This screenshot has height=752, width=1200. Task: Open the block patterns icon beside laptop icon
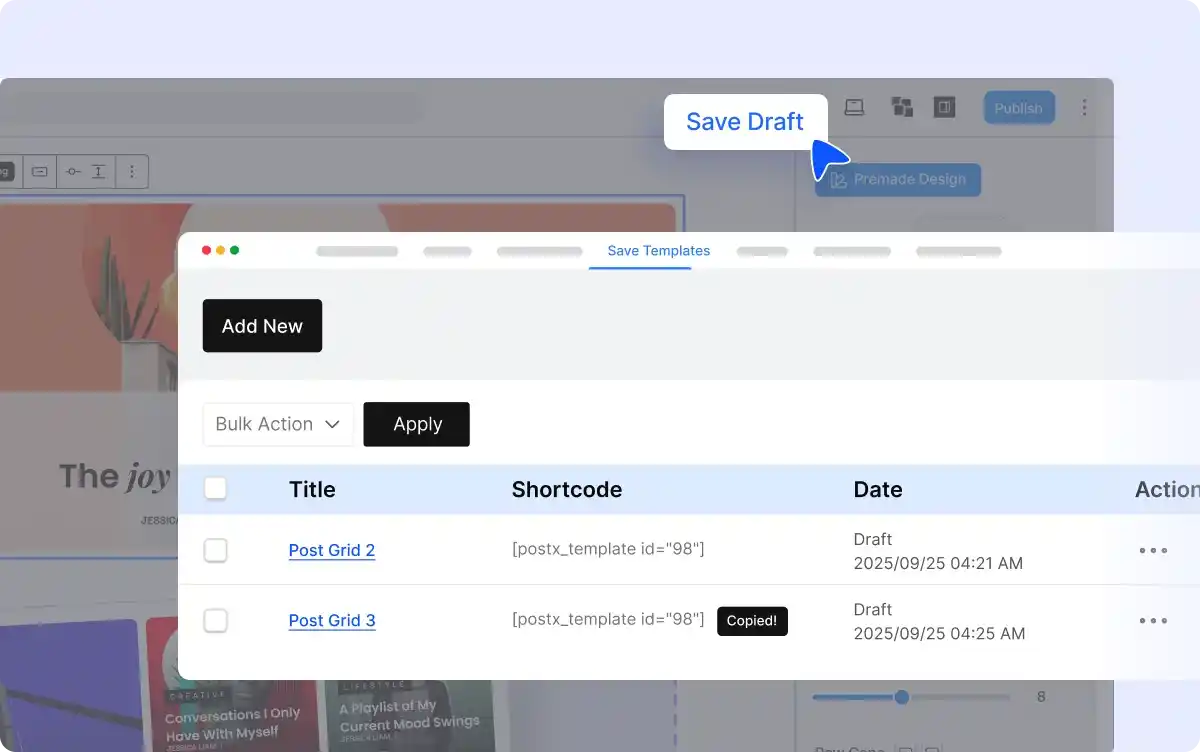click(902, 108)
